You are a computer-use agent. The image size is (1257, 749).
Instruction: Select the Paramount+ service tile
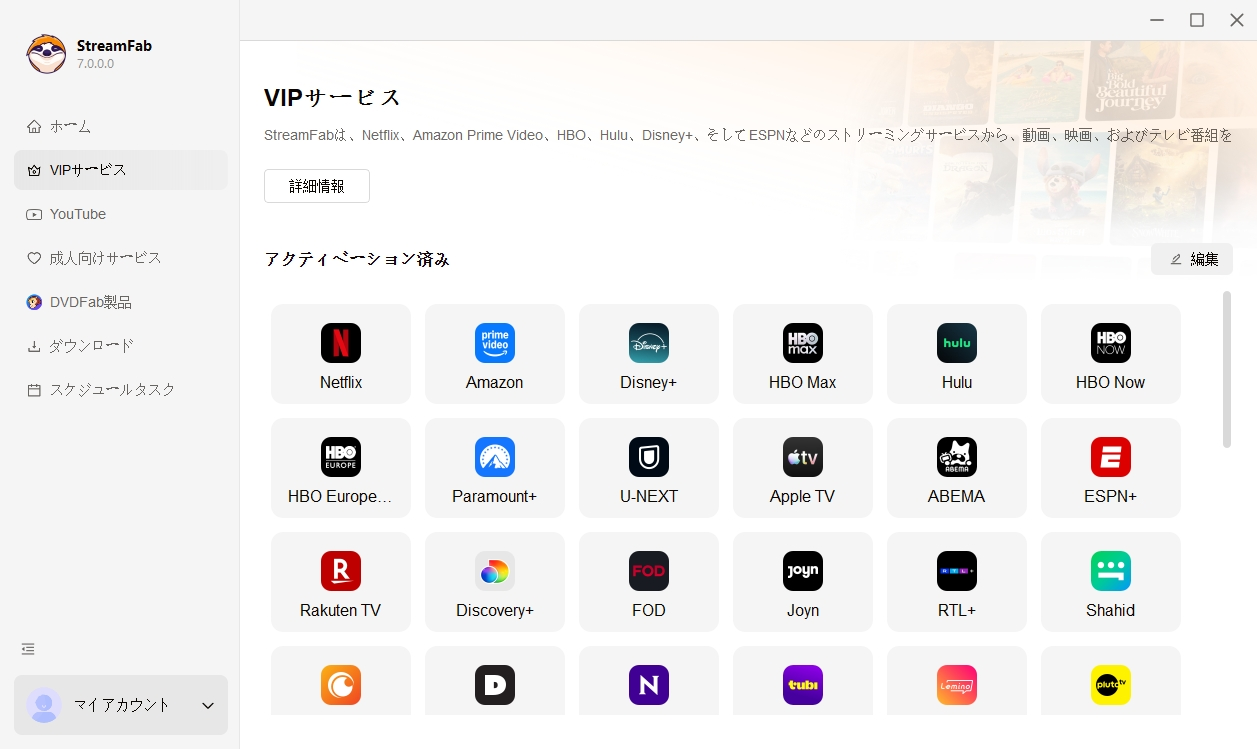494,468
